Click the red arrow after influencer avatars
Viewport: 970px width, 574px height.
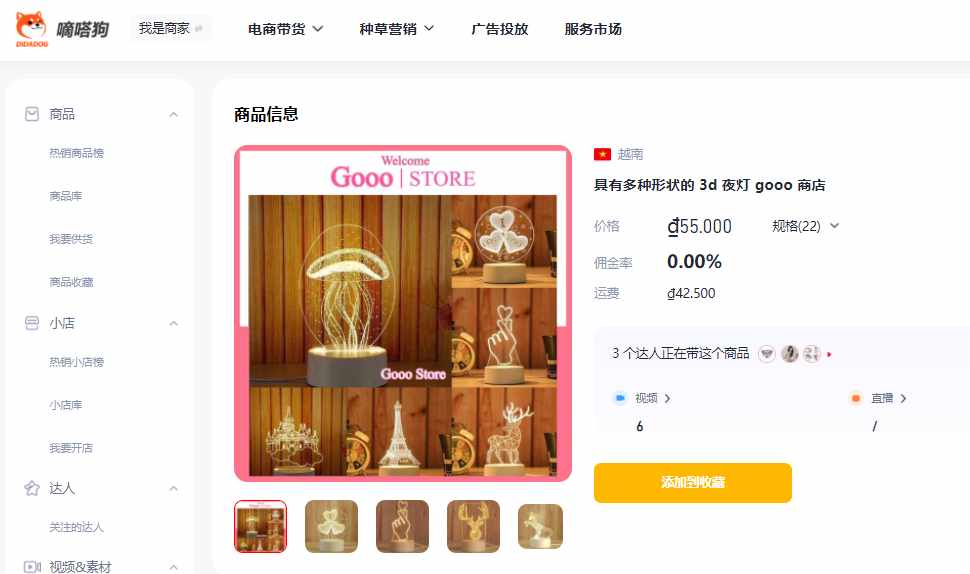[x=829, y=354]
